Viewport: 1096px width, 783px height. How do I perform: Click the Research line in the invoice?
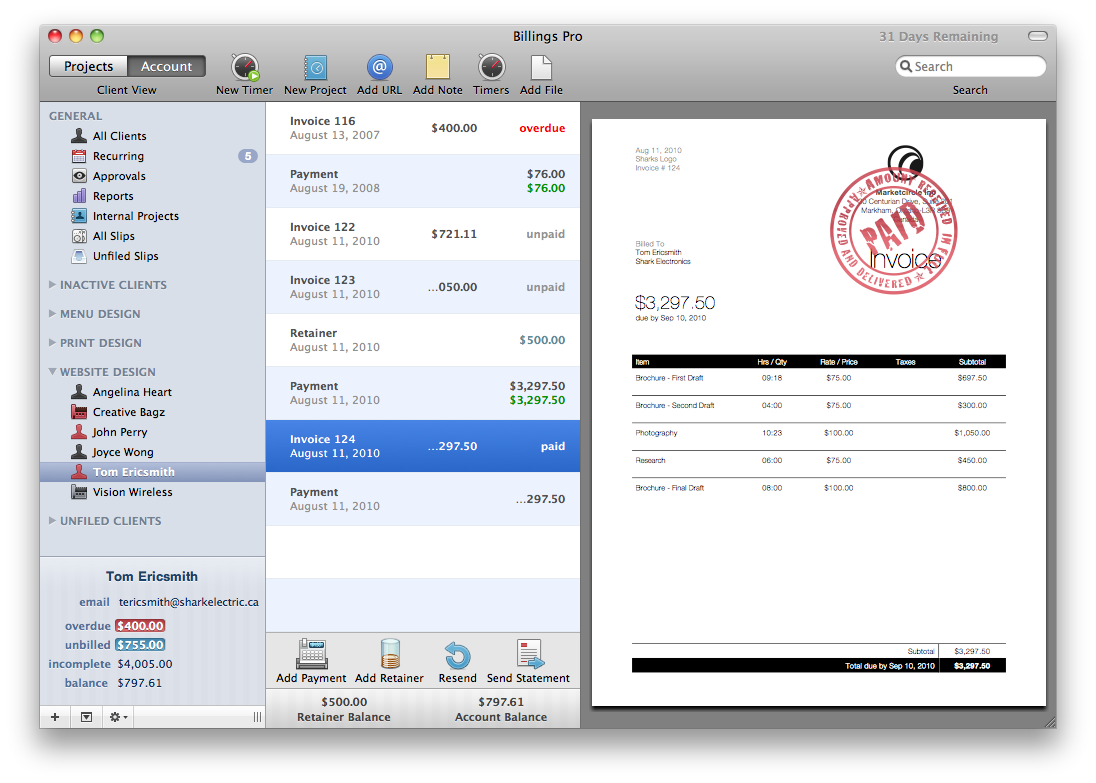(819, 461)
